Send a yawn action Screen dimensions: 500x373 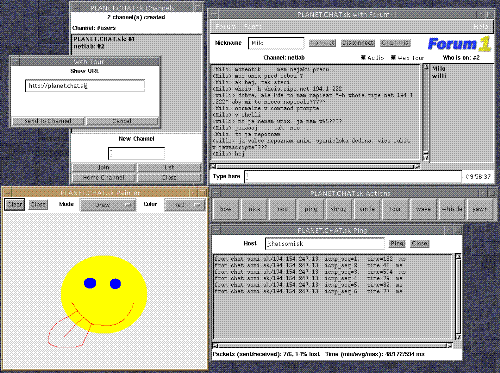tap(480, 209)
